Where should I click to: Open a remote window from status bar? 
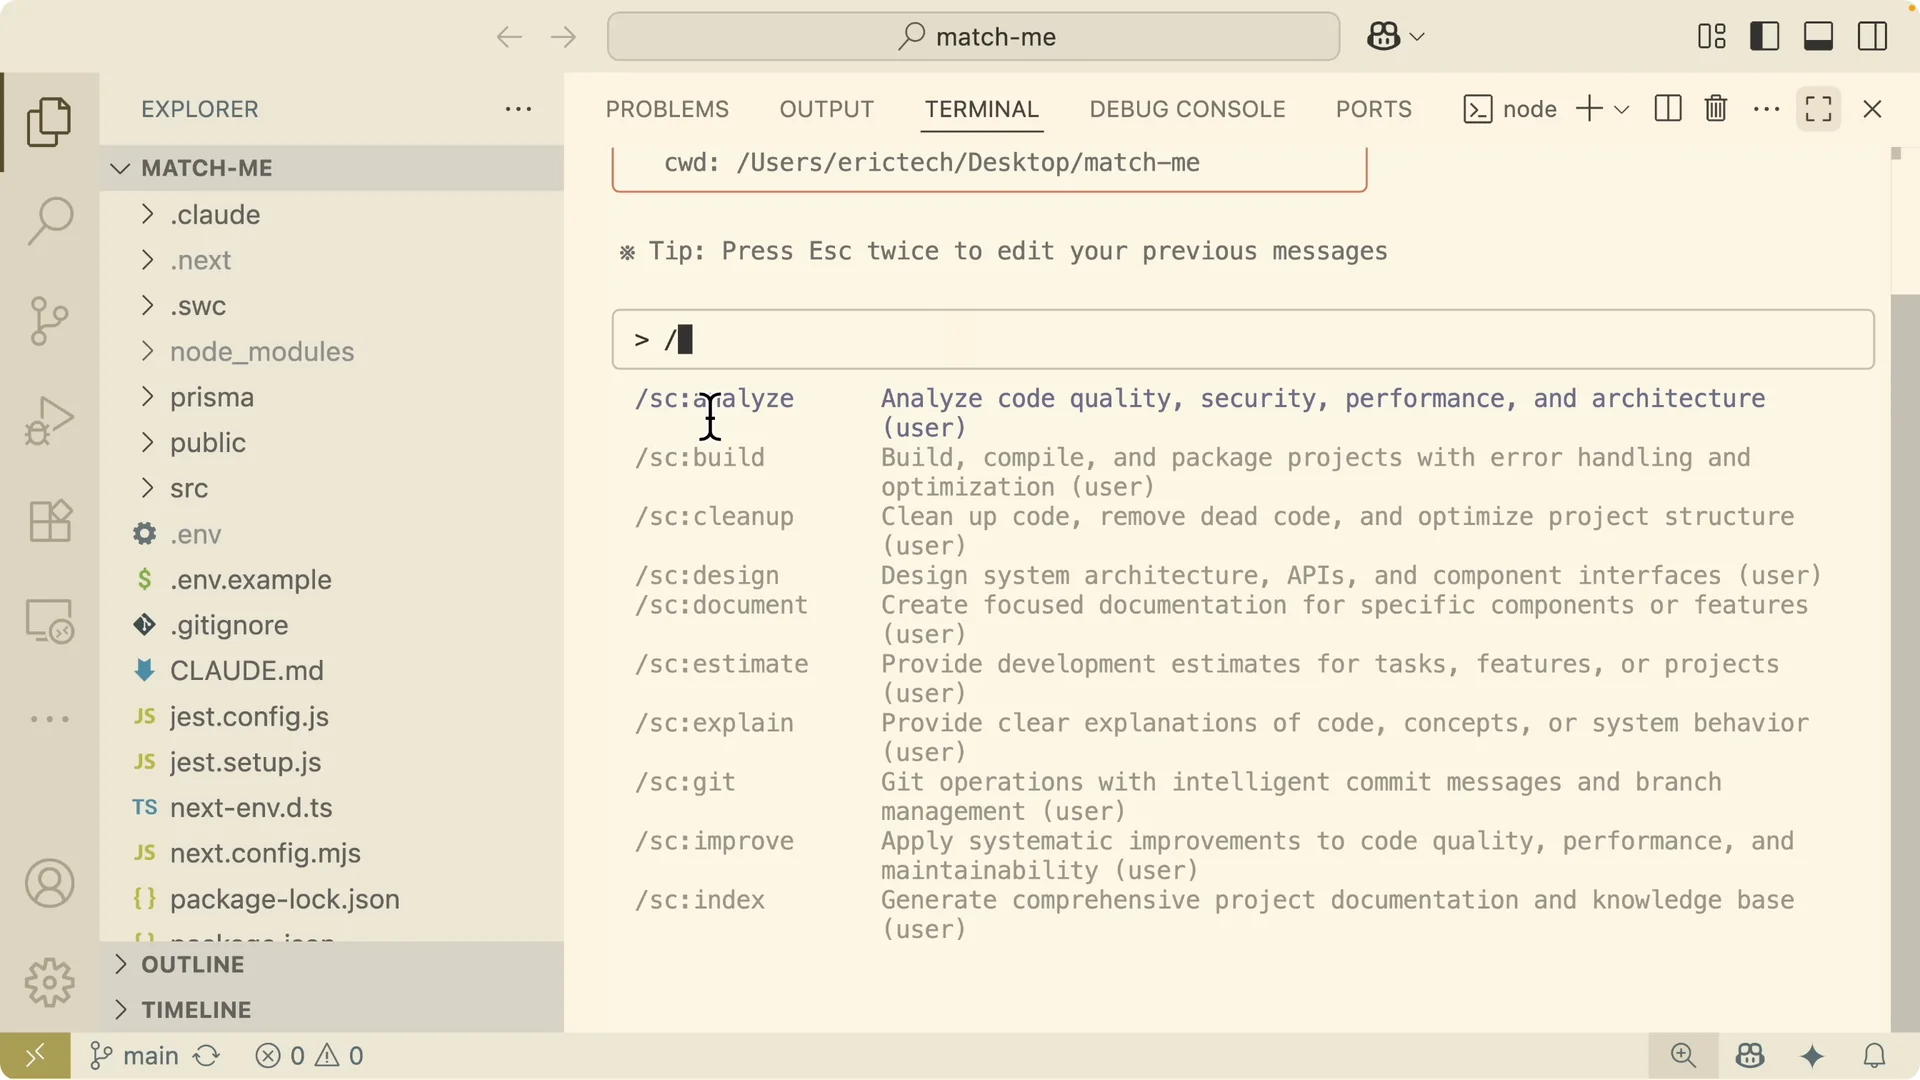point(35,1056)
